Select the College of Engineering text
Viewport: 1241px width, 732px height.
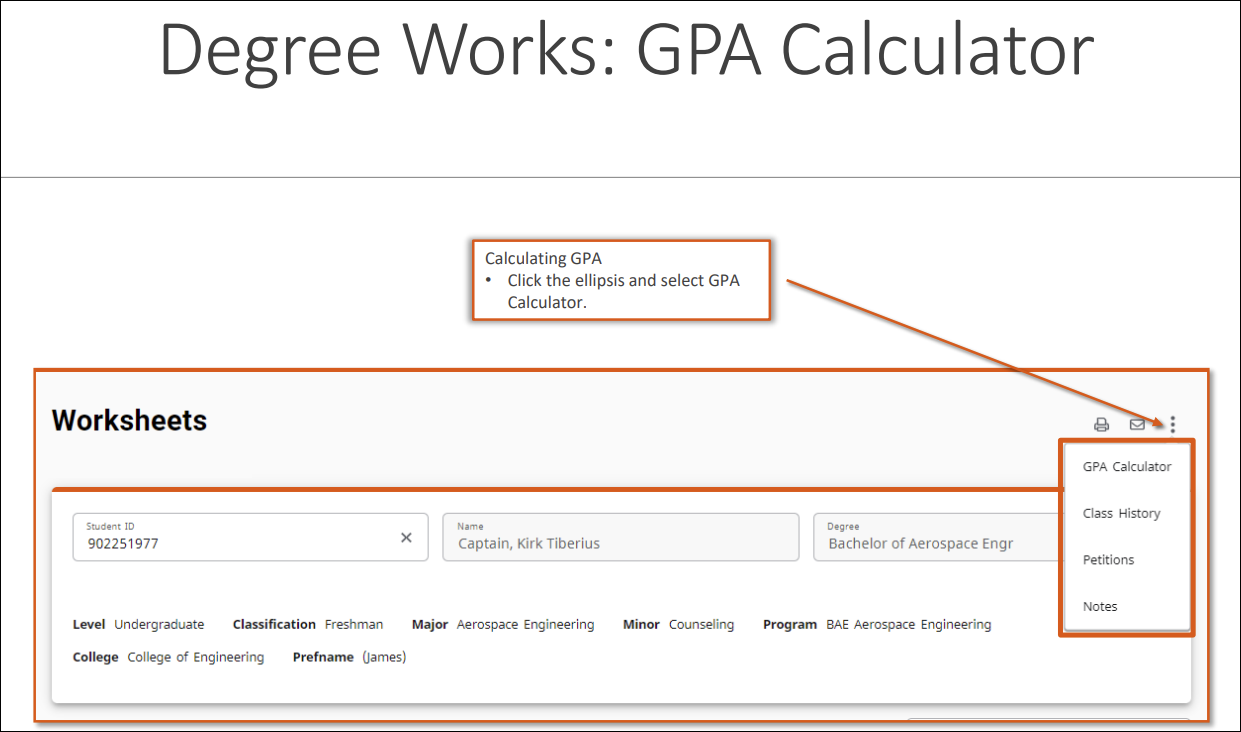[195, 657]
